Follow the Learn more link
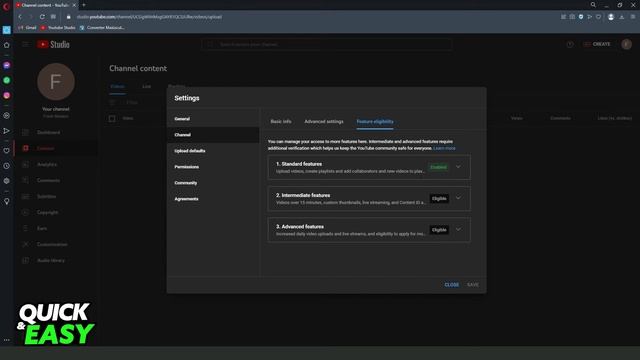The image size is (640, 360). 444,148
